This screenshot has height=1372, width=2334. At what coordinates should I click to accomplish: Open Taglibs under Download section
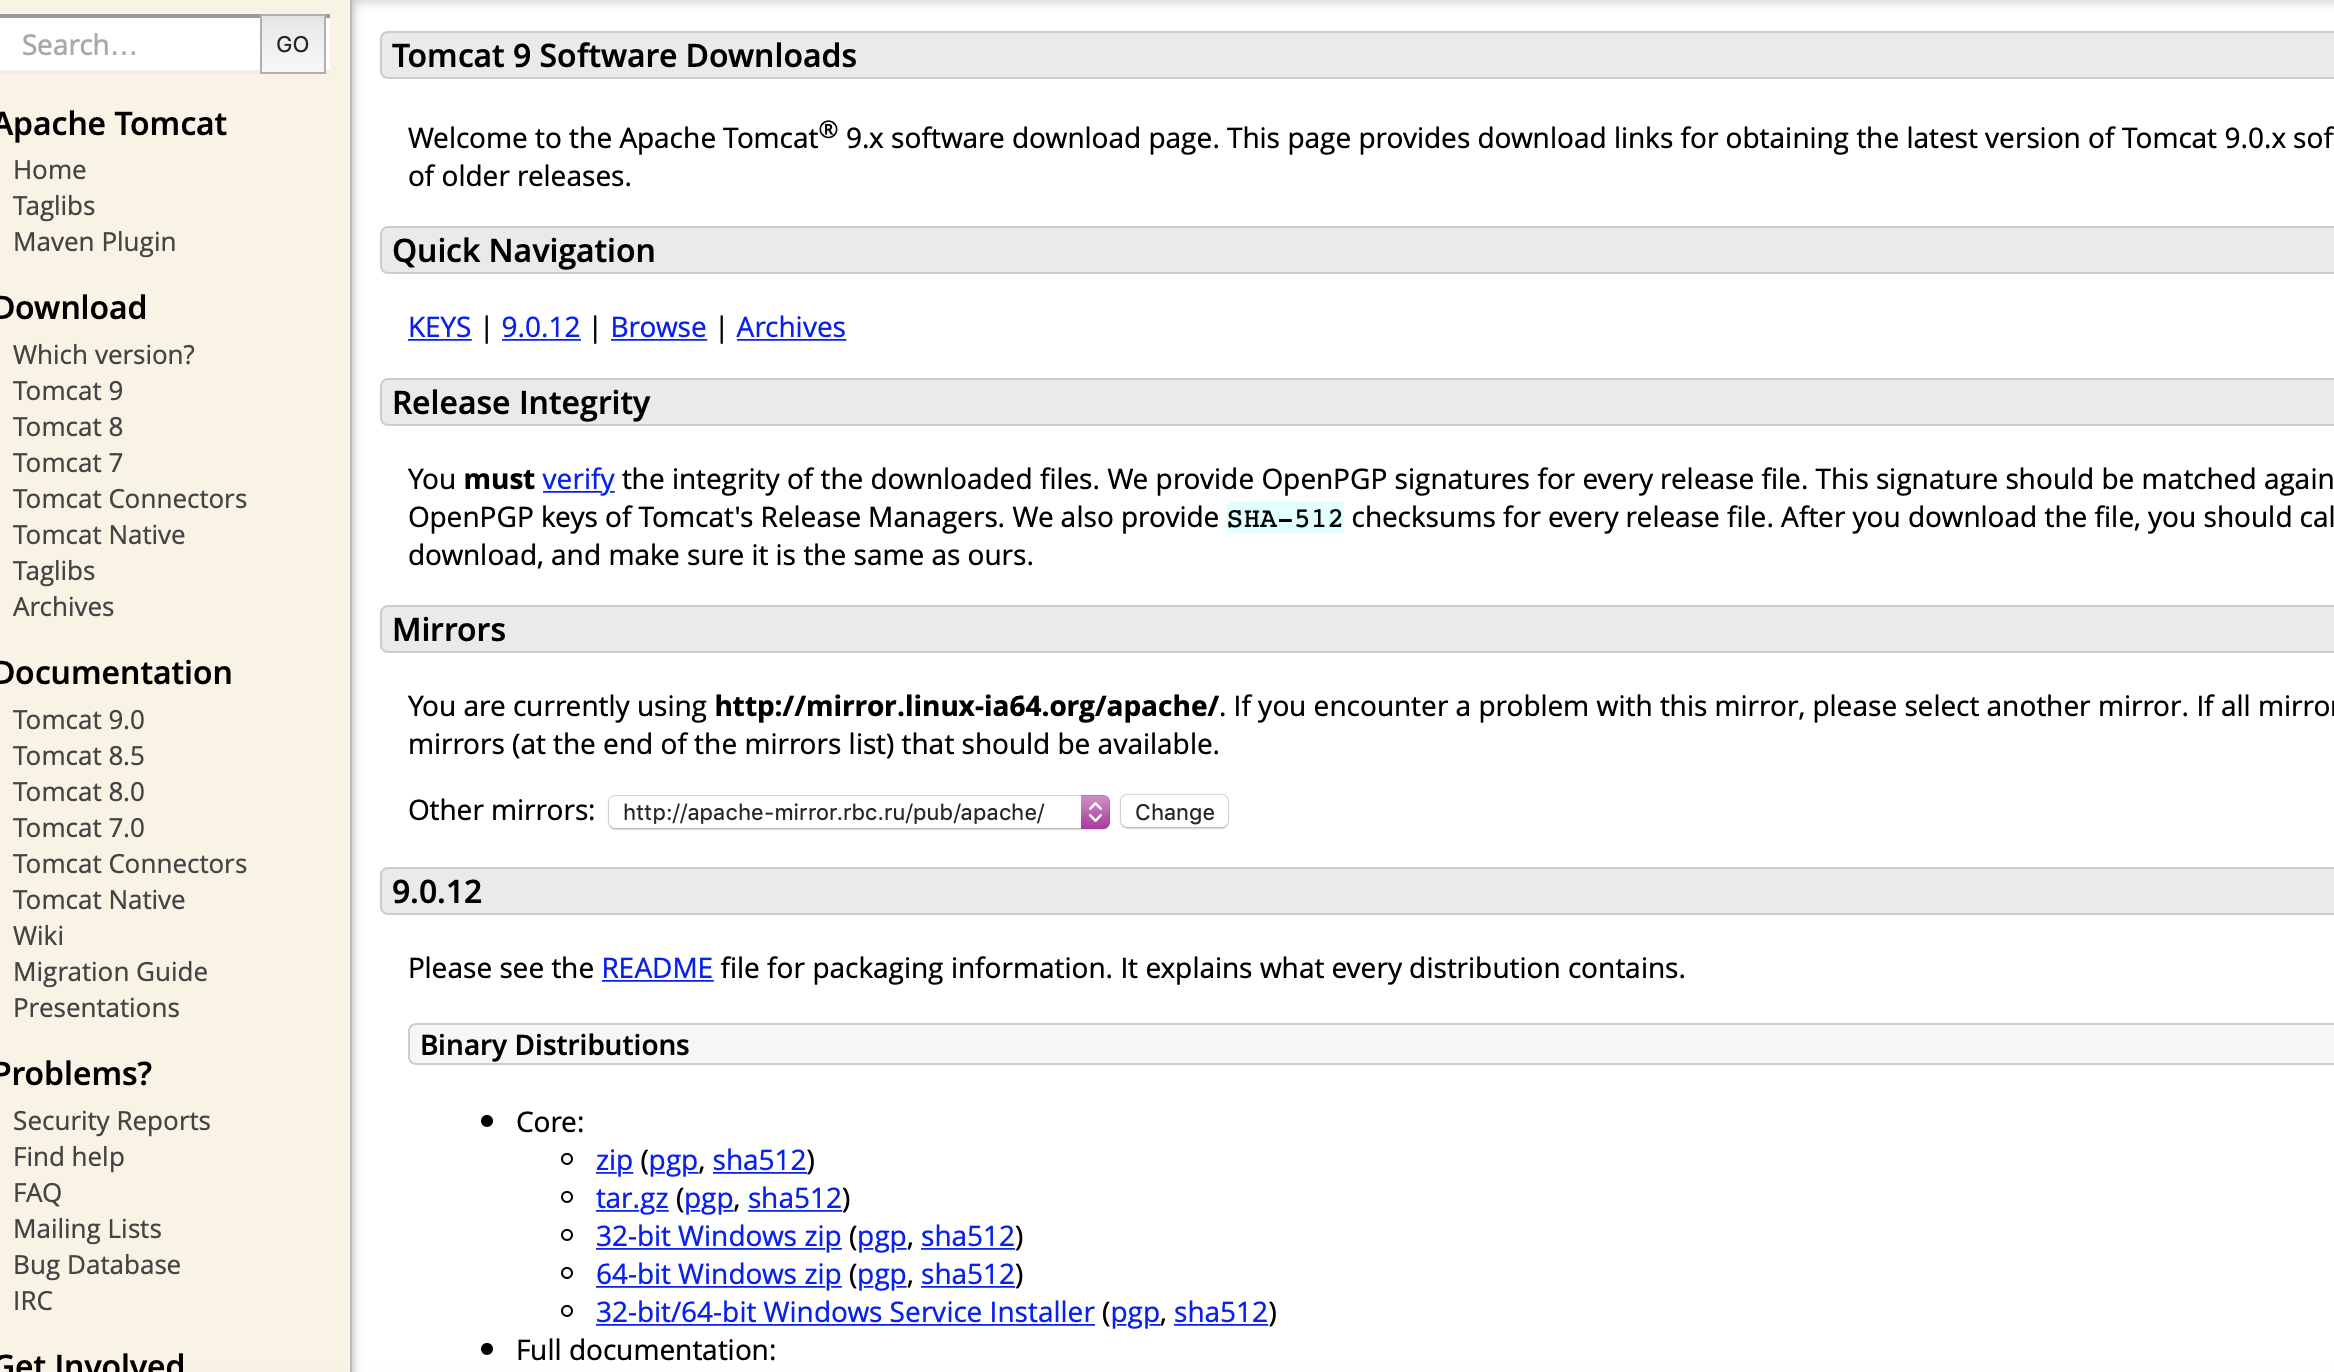click(x=54, y=571)
